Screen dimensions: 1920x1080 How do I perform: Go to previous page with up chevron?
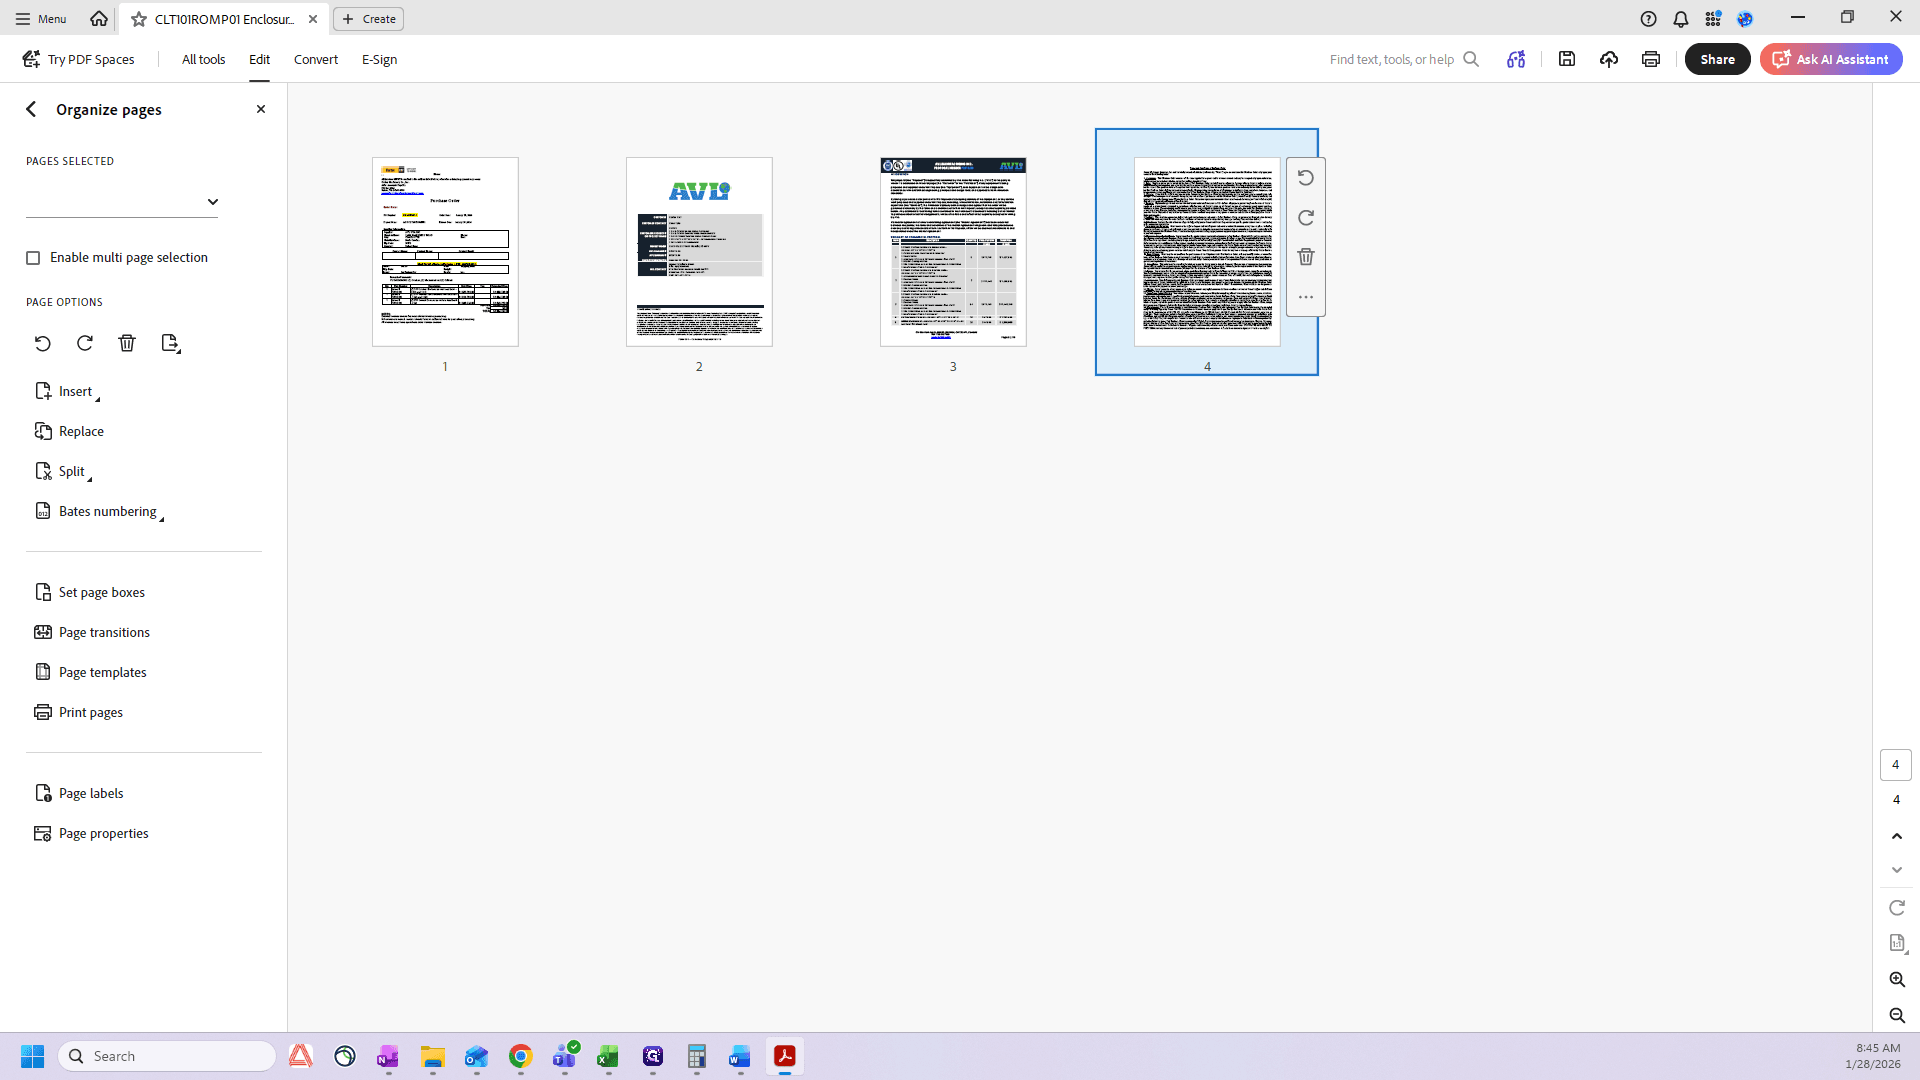(x=1897, y=836)
